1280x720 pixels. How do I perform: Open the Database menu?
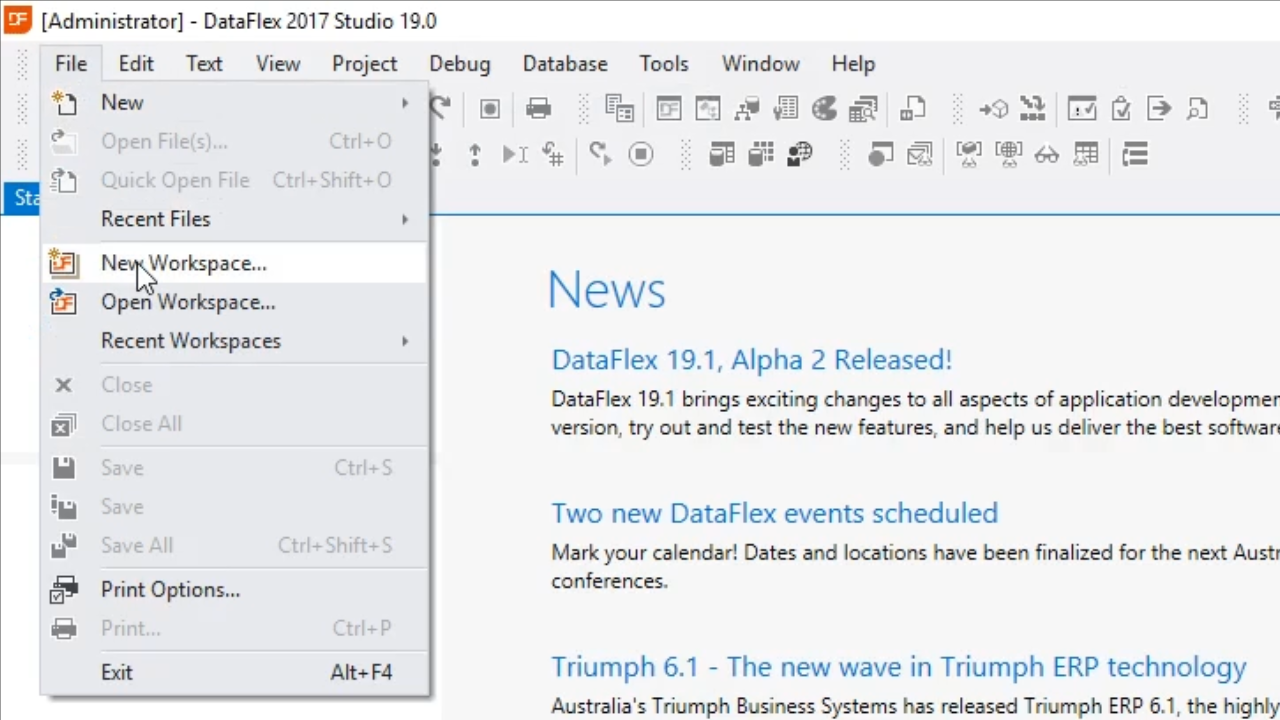coord(565,64)
